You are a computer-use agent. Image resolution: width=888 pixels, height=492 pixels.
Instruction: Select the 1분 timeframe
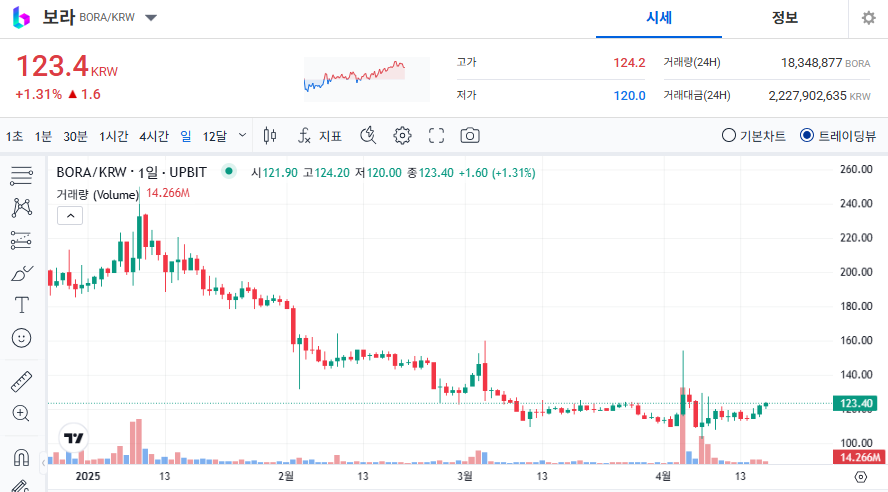[43, 136]
